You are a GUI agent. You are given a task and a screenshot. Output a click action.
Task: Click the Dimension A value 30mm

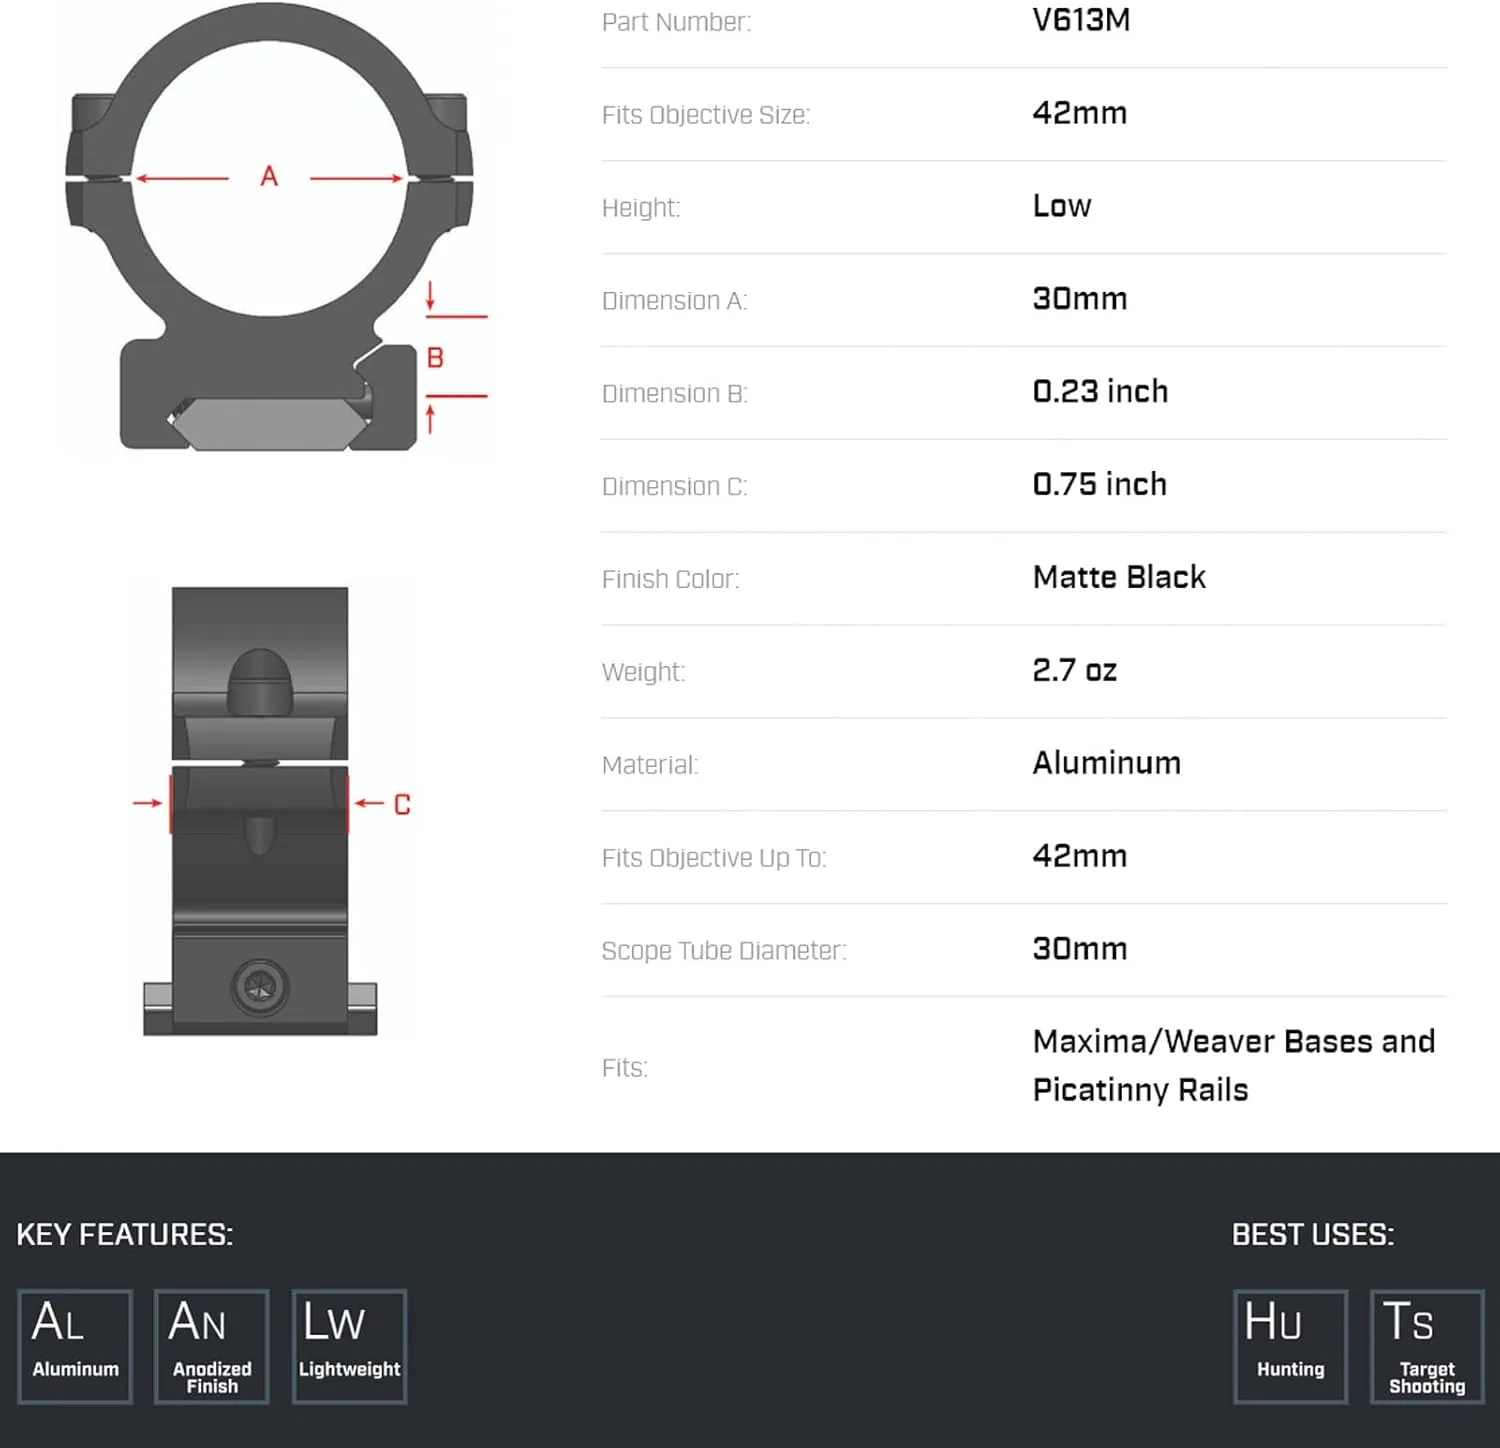point(1080,299)
